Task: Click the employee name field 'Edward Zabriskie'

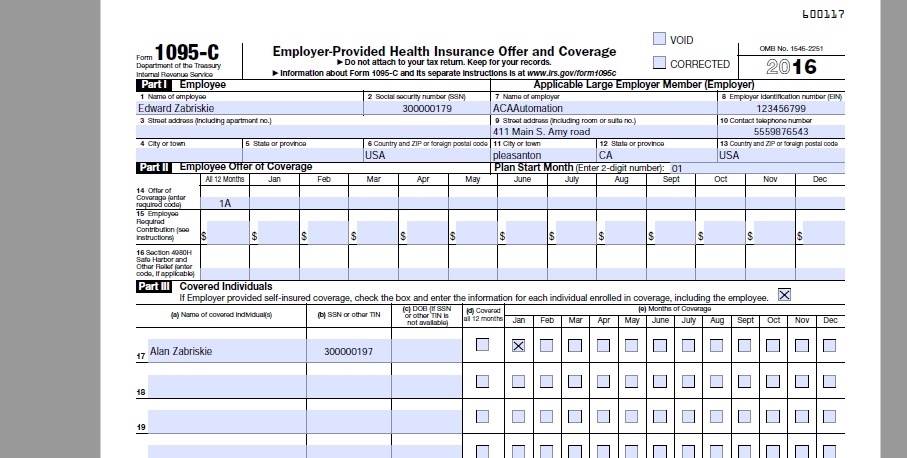Action: [x=250, y=108]
